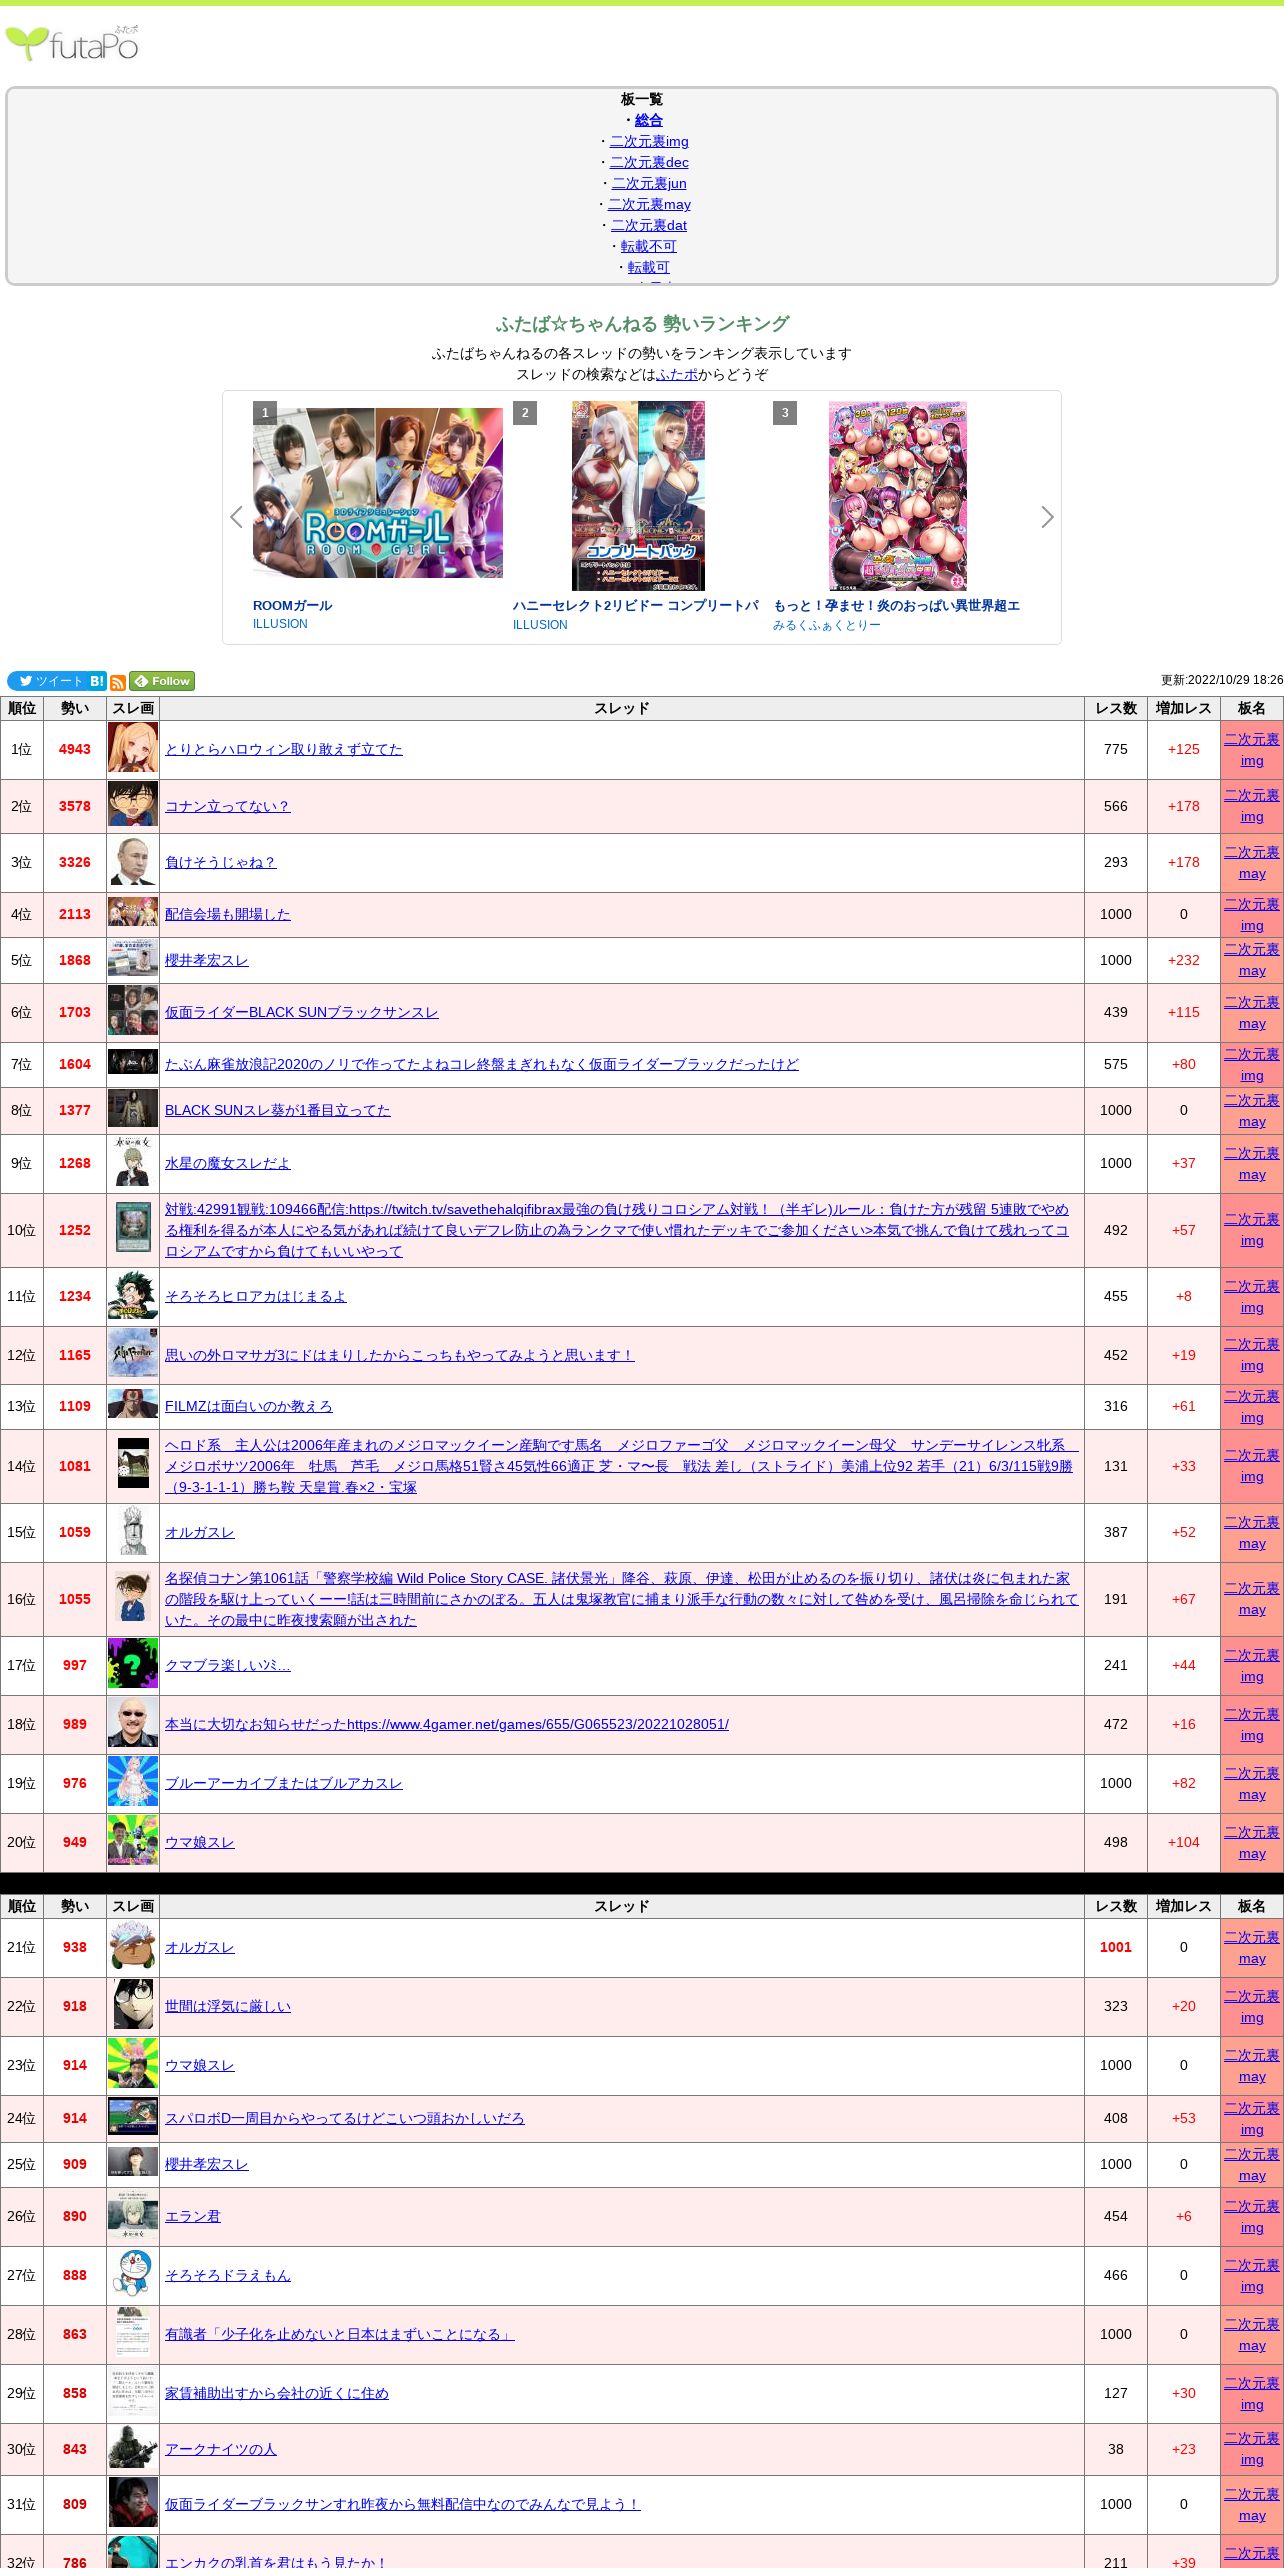Image resolution: width=1284 pixels, height=2568 pixels.
Task: Open thread とりとらハロウィン取り敢えず立てた
Action: tap(284, 749)
